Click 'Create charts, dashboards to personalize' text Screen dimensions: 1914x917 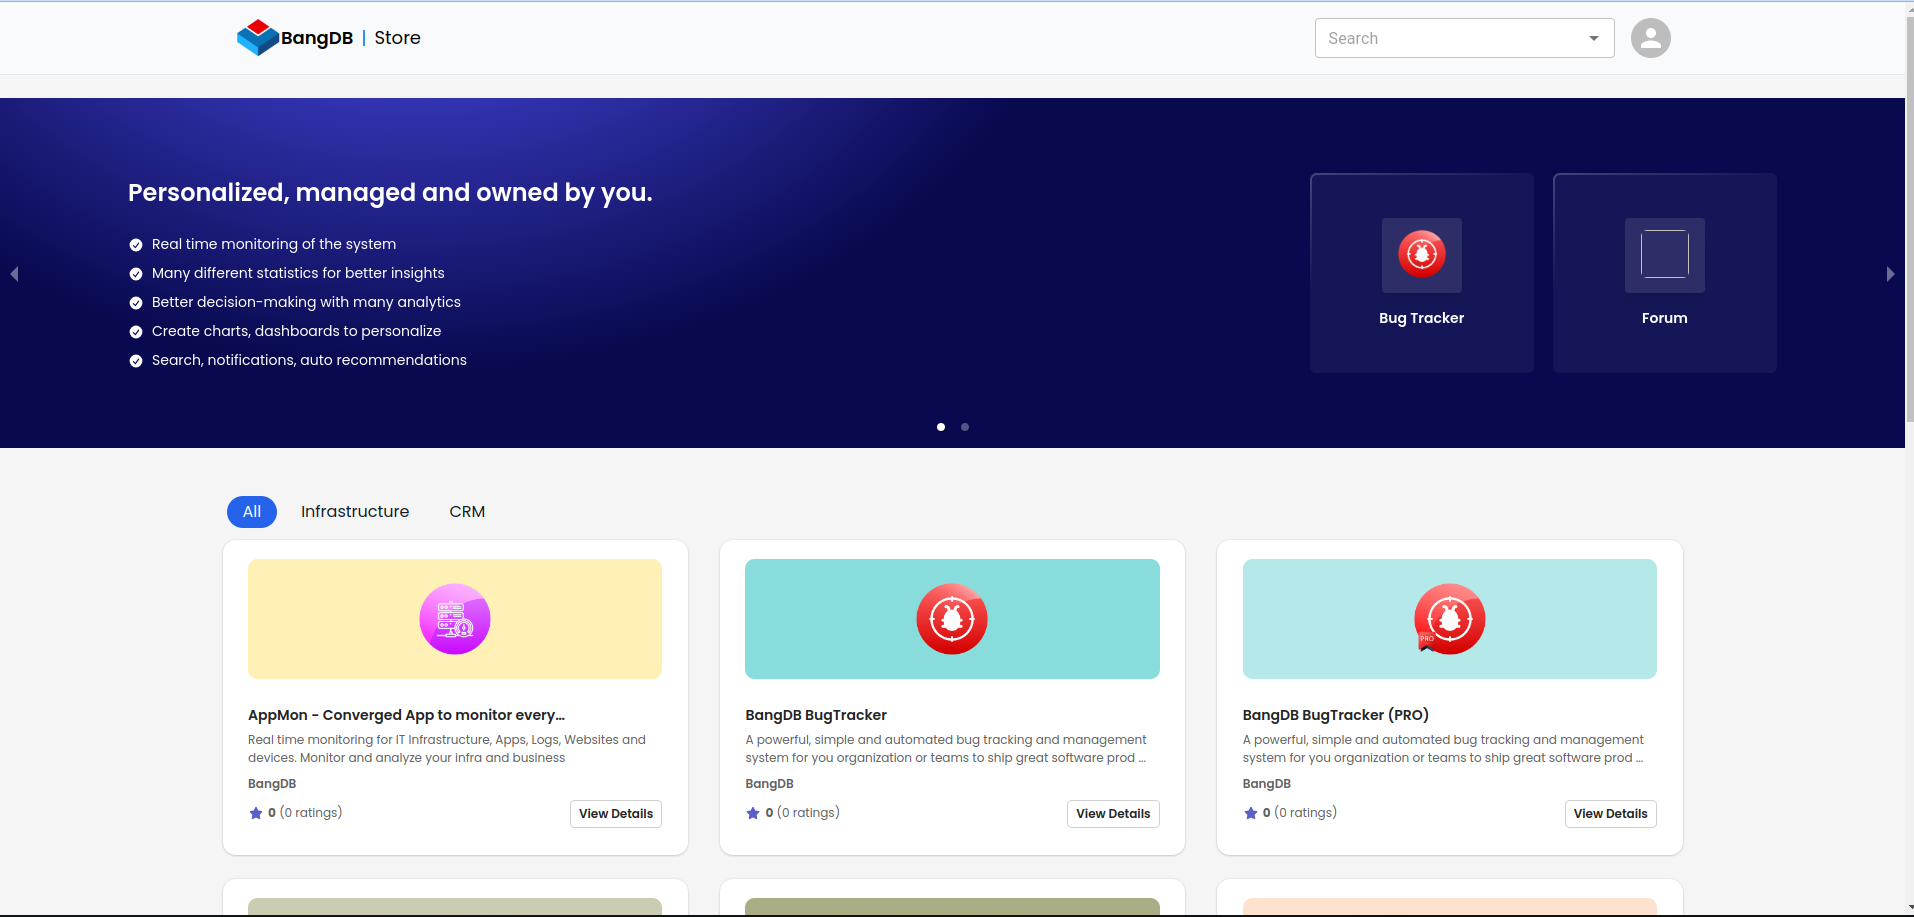296,331
